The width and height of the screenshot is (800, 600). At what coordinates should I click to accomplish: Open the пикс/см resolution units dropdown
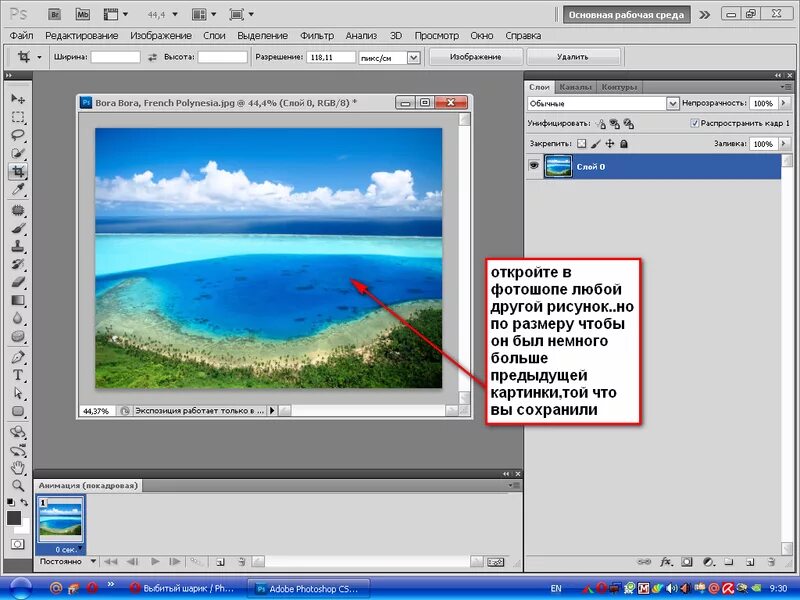pos(389,58)
